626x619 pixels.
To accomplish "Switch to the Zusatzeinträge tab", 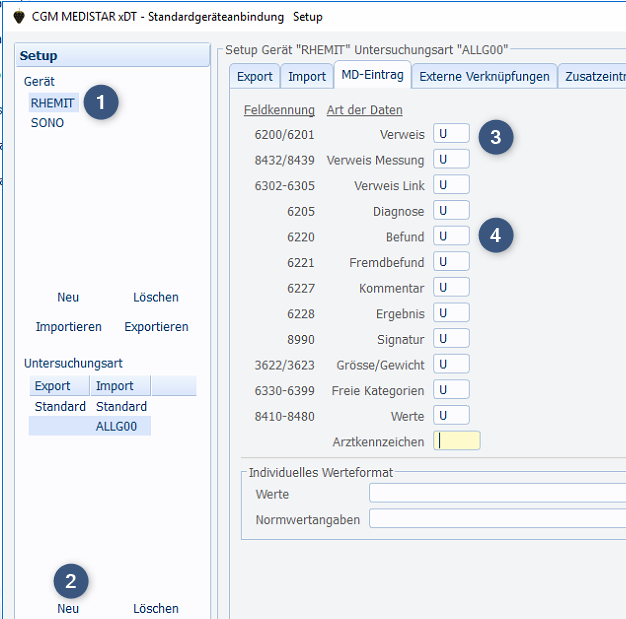I will (x=595, y=76).
